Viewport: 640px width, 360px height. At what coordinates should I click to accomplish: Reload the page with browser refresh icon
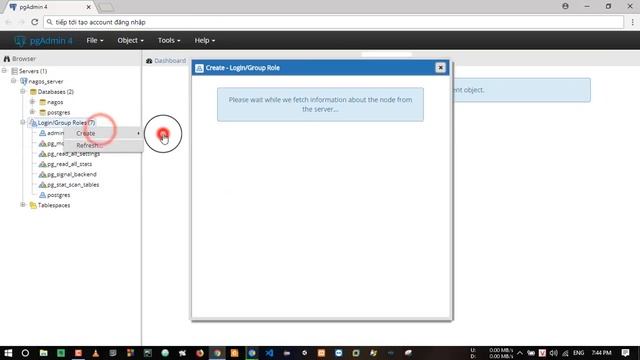coord(35,22)
